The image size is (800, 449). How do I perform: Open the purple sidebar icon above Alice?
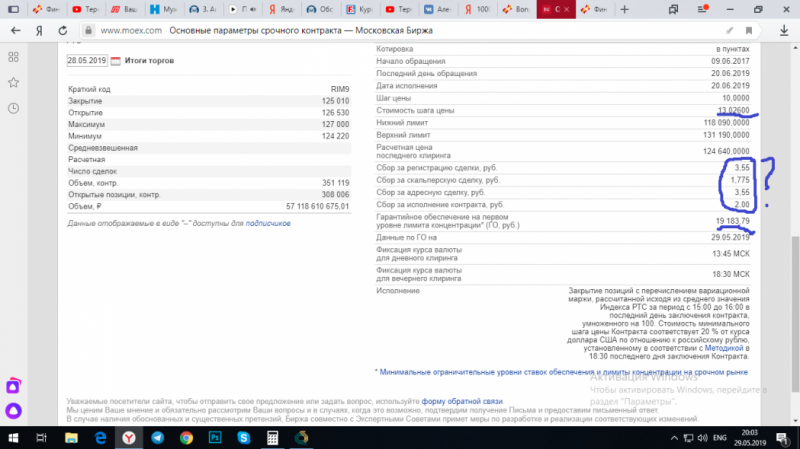tap(13, 386)
